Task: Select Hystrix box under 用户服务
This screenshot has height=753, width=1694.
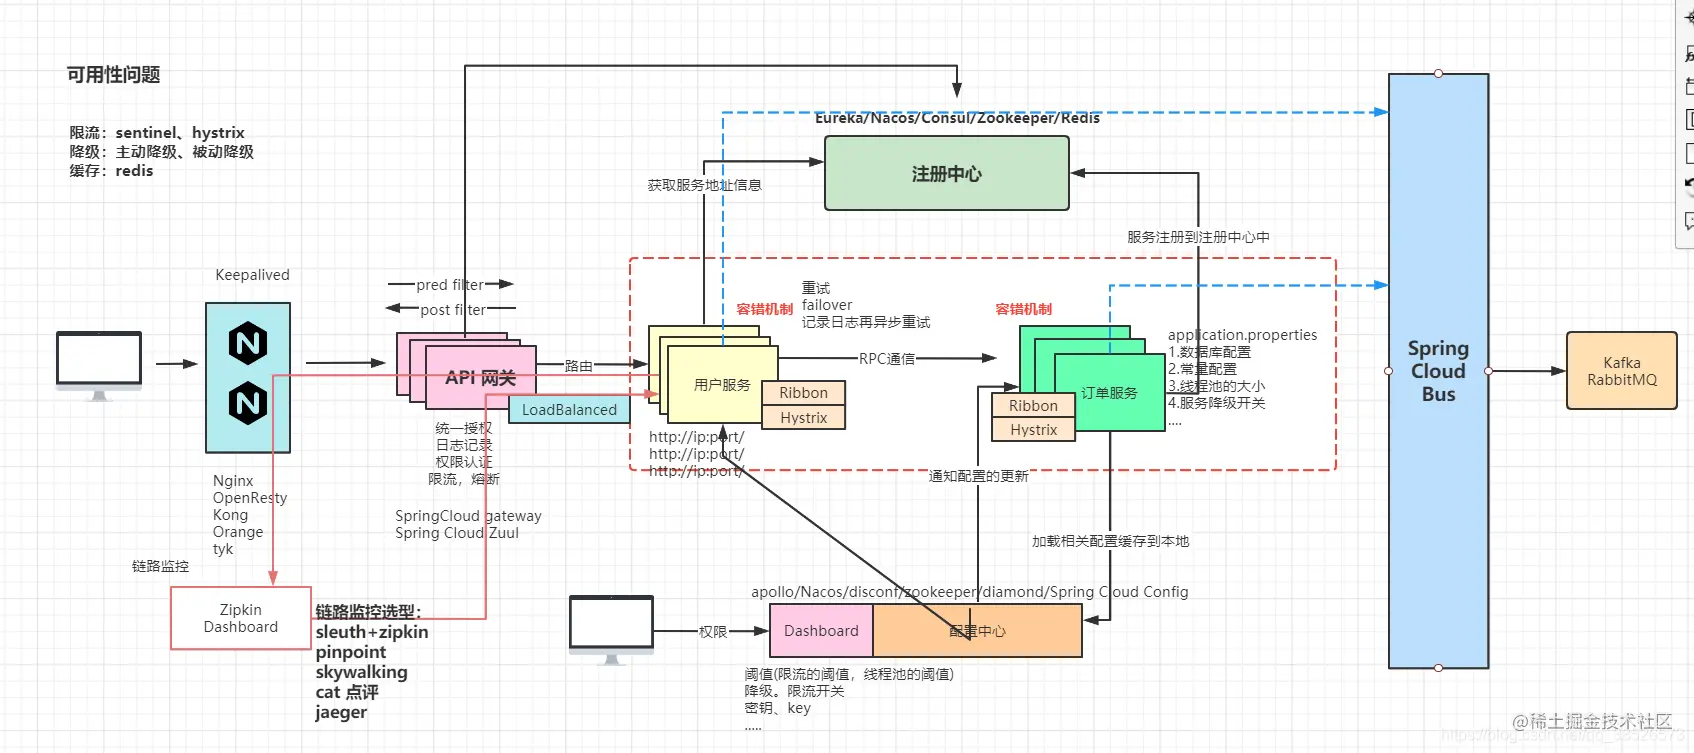Action: 803,417
